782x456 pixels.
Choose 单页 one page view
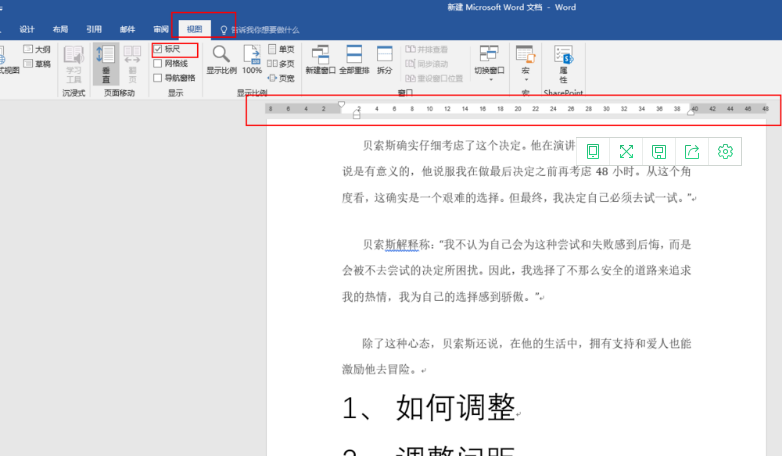pyautogui.click(x=281, y=49)
